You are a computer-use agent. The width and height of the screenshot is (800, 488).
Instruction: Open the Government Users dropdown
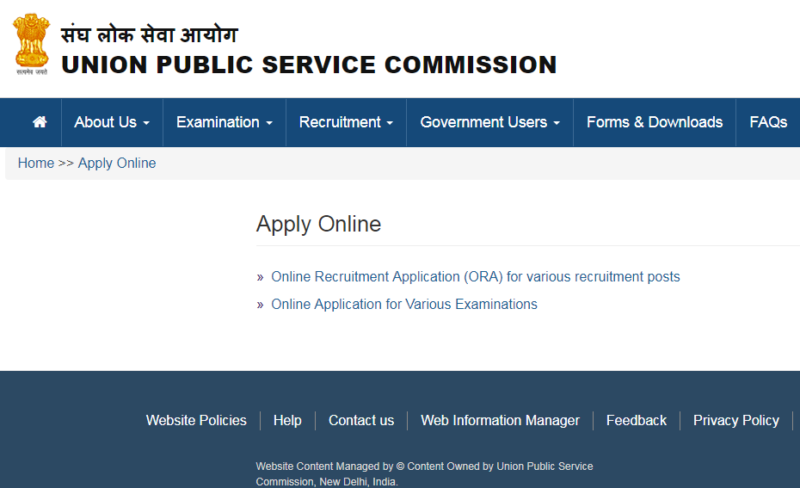tap(489, 122)
